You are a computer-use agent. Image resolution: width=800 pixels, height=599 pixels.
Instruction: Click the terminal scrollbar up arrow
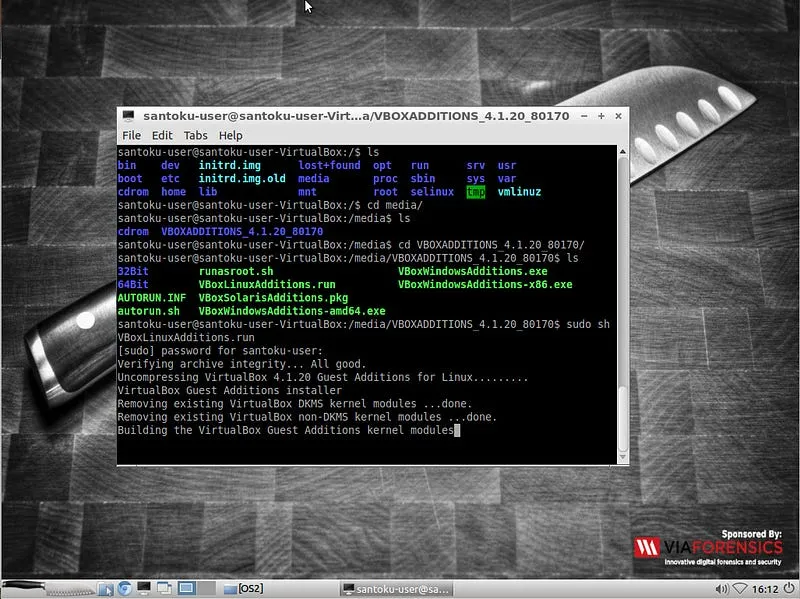(622, 152)
